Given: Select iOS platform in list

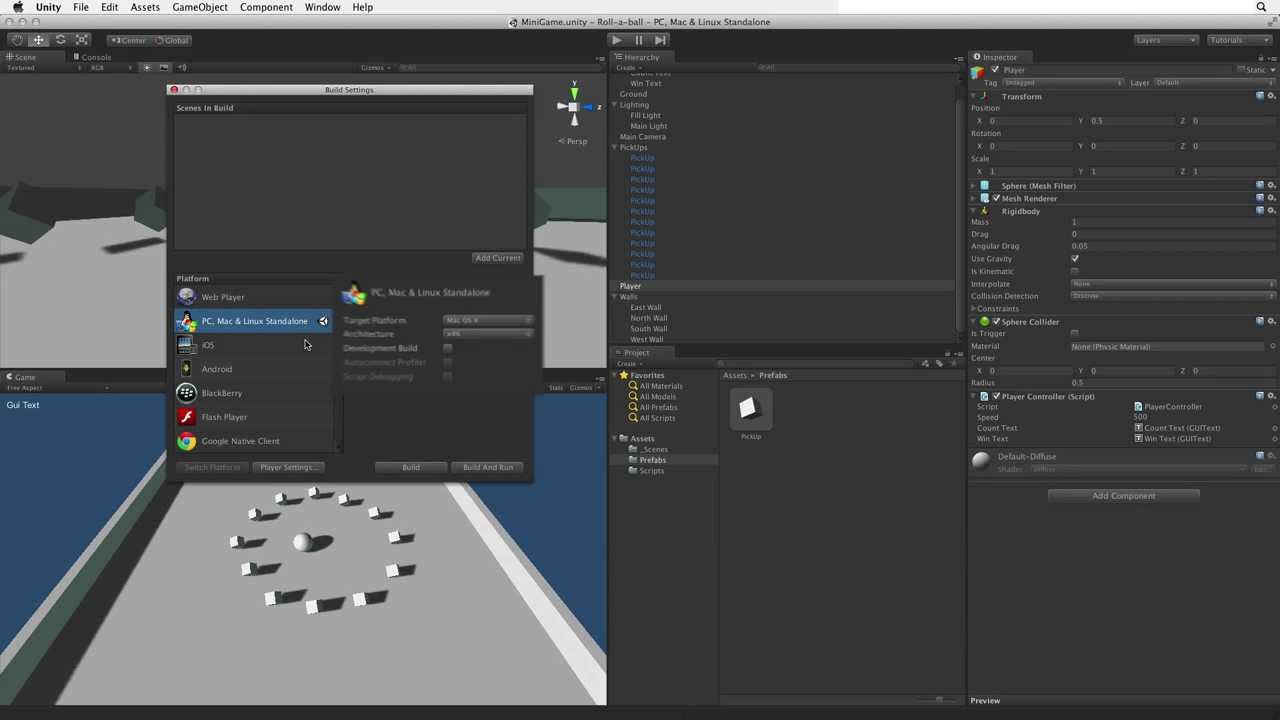Looking at the screenshot, I should click(x=255, y=345).
